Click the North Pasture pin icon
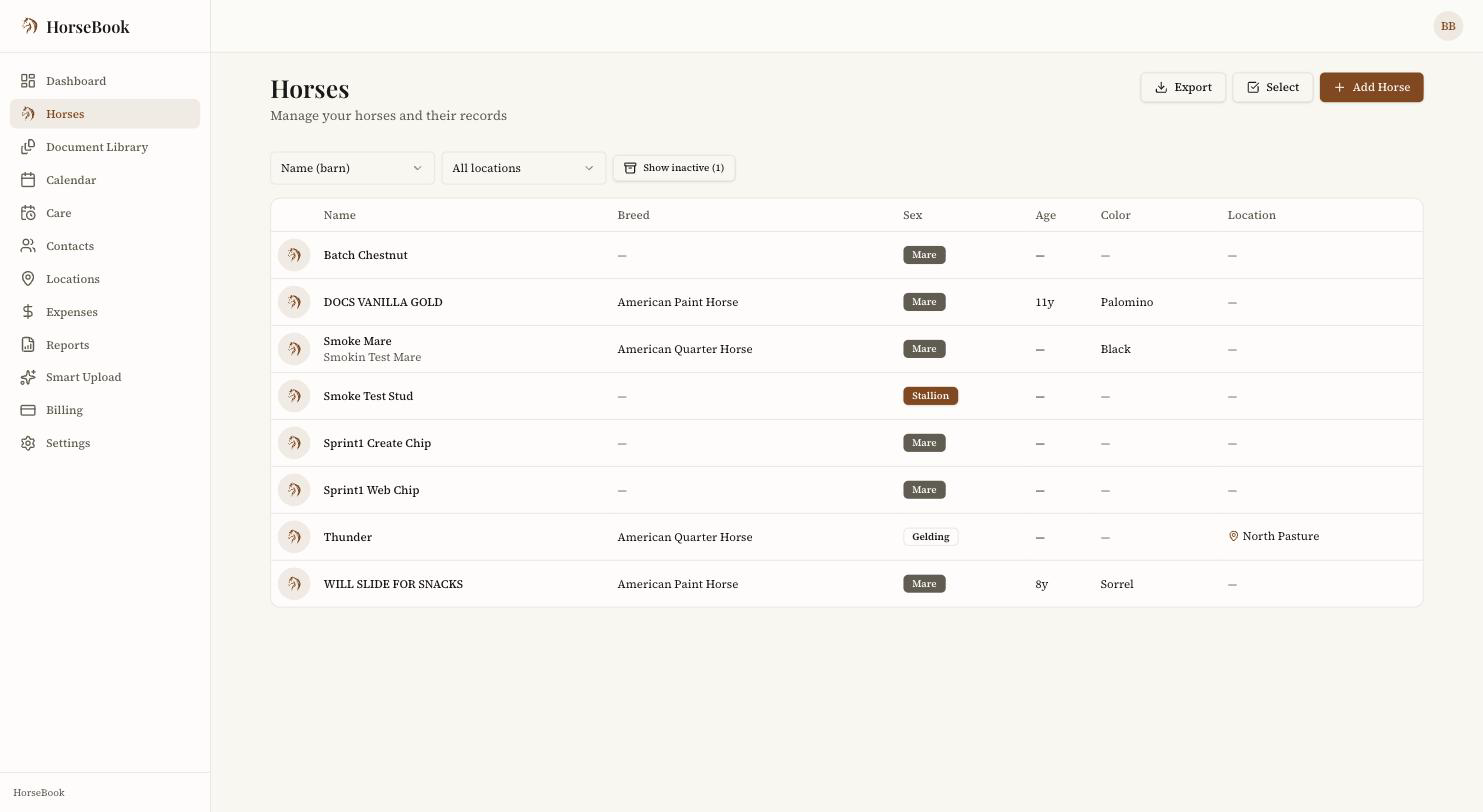The height and width of the screenshot is (812, 1483). point(1233,536)
